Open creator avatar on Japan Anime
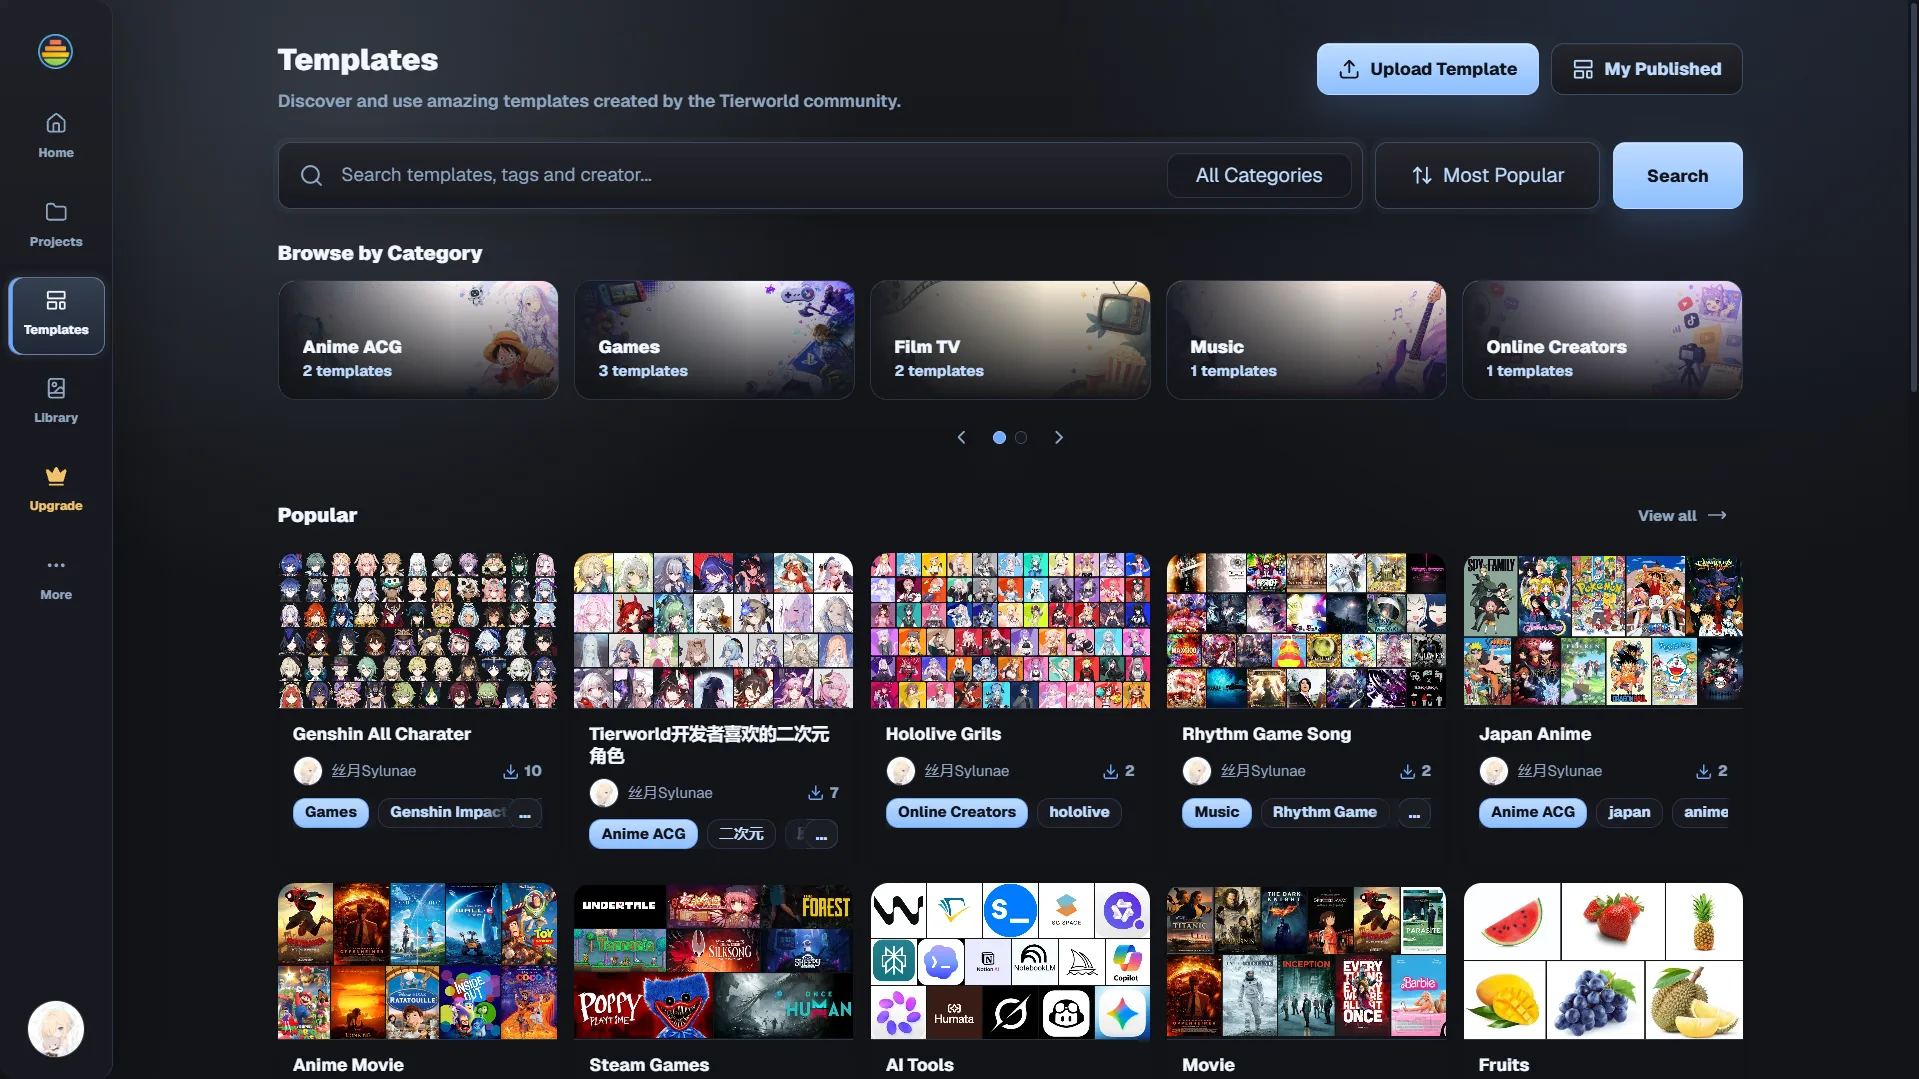Viewport: 1919px width, 1079px height. pos(1494,771)
